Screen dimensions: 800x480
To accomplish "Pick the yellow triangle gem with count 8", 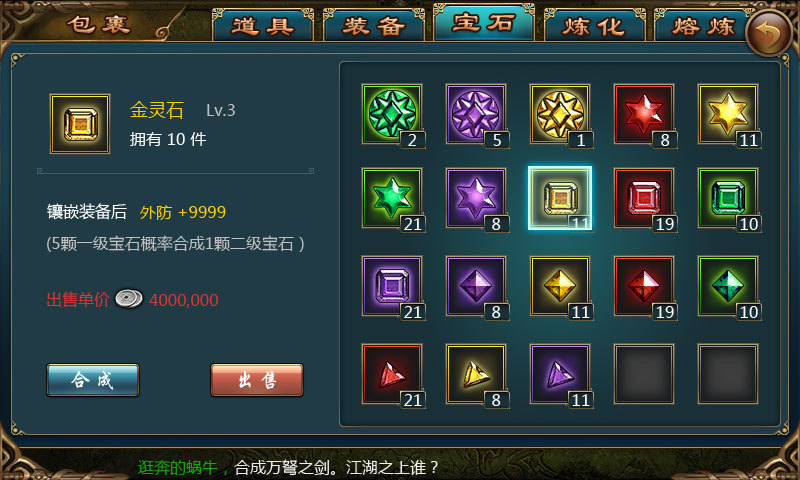I will [x=476, y=374].
